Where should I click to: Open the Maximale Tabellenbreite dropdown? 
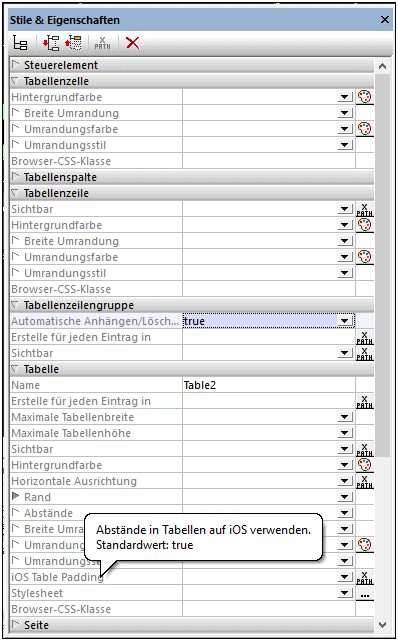(346, 417)
